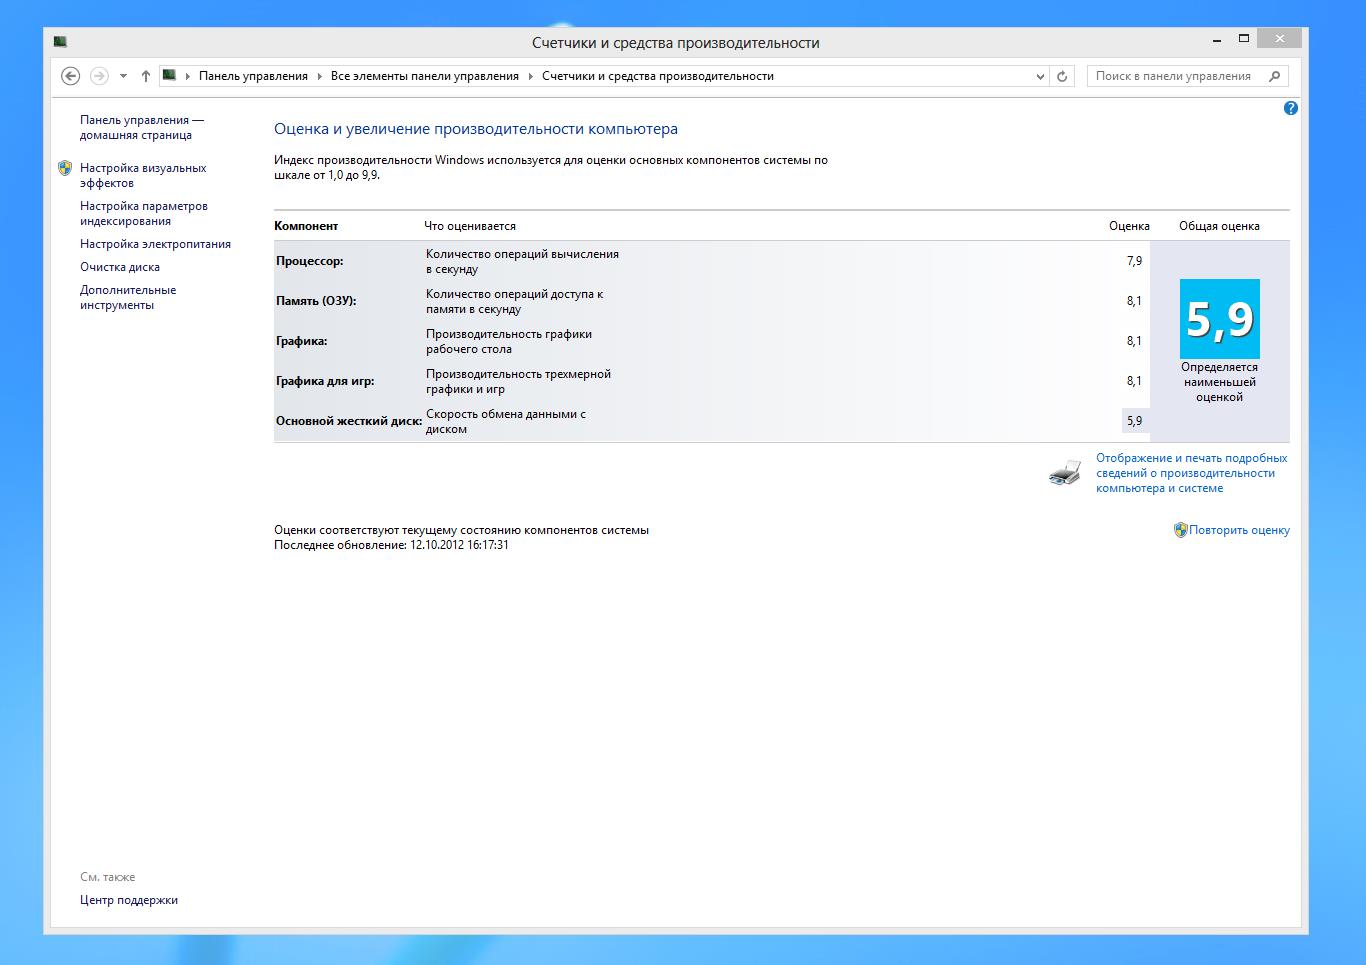Select the 'Основной жесткий диск:' row label

click(x=349, y=421)
